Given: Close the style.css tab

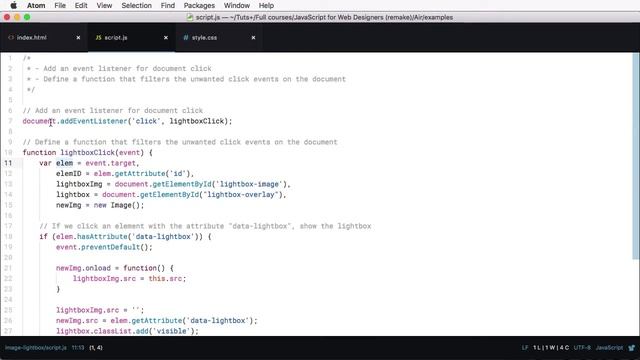Looking at the screenshot, I should coord(253,38).
